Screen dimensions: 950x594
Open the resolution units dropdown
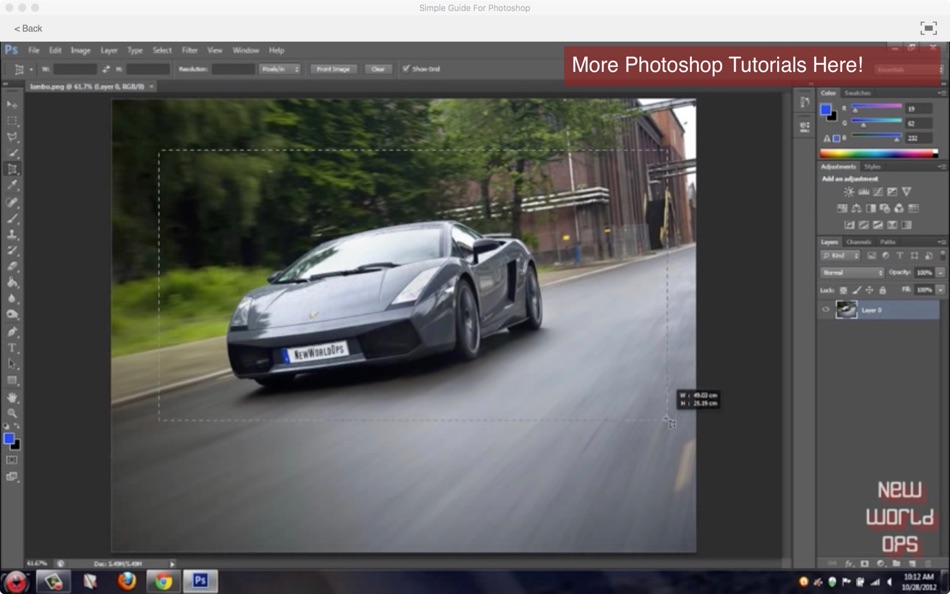279,69
